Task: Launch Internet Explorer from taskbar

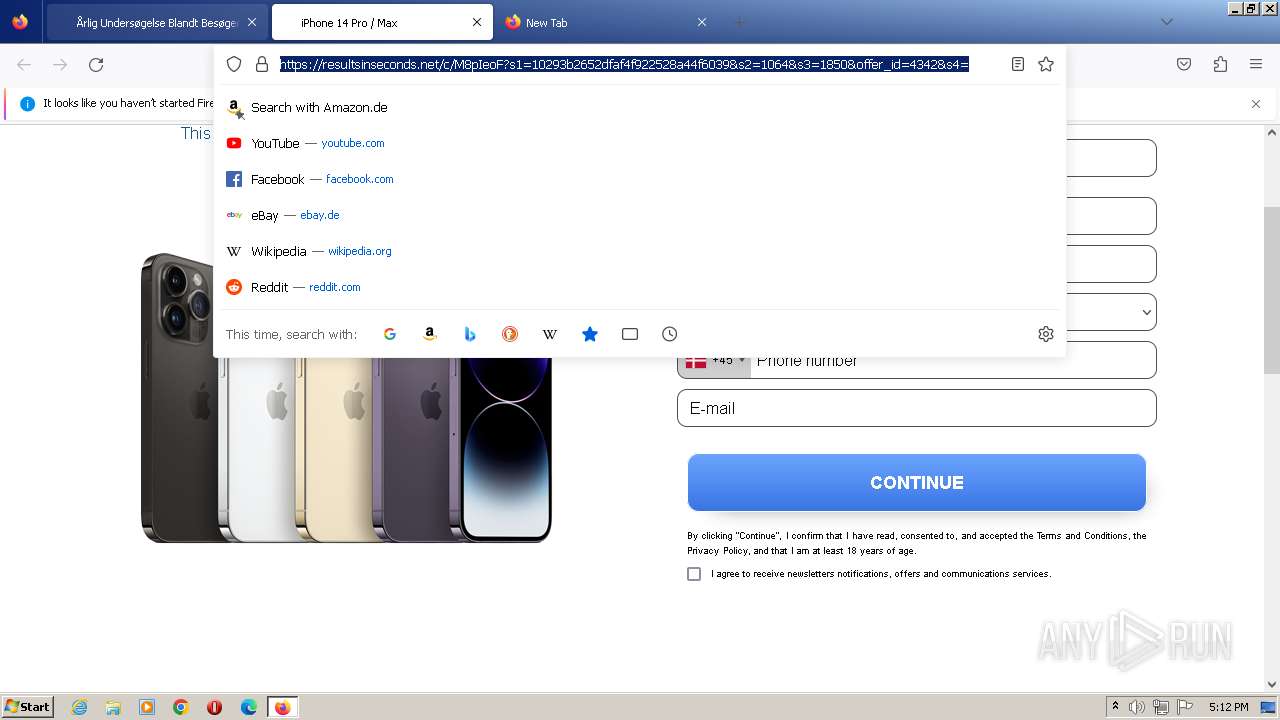Action: [x=79, y=707]
